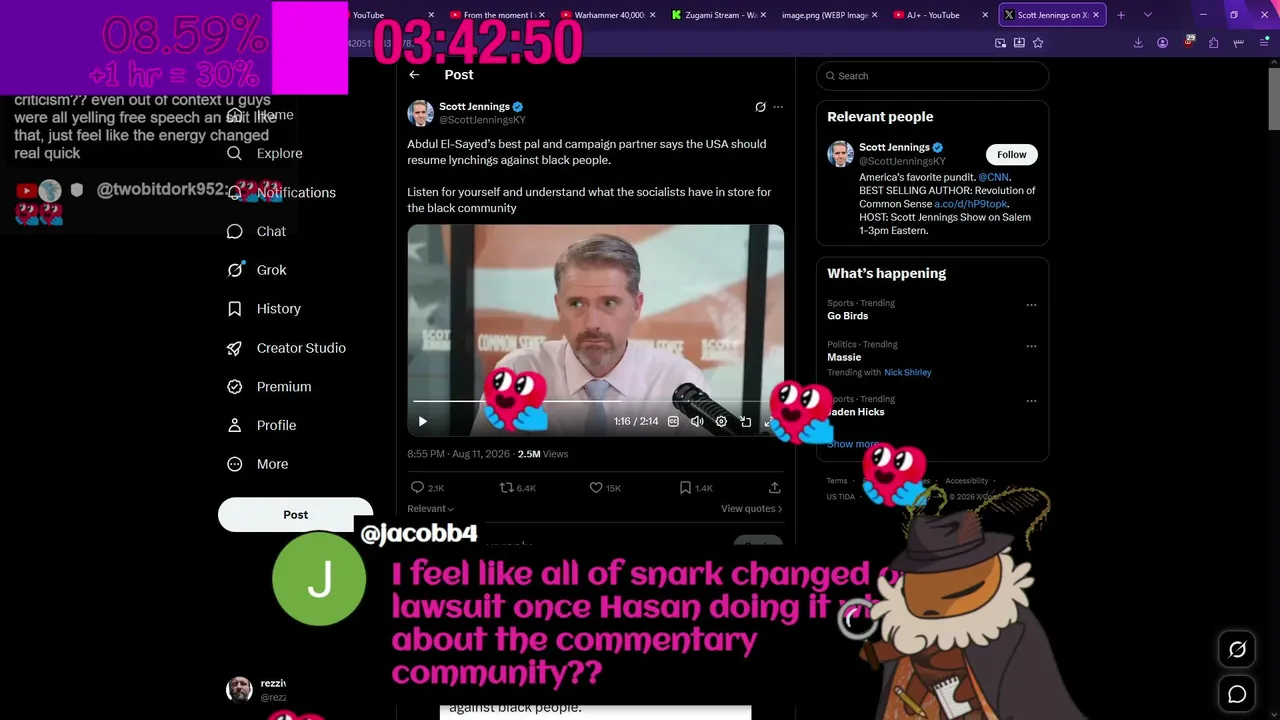Close the Scott Jennings on X tab
The width and height of the screenshot is (1280, 720).
(x=1096, y=15)
